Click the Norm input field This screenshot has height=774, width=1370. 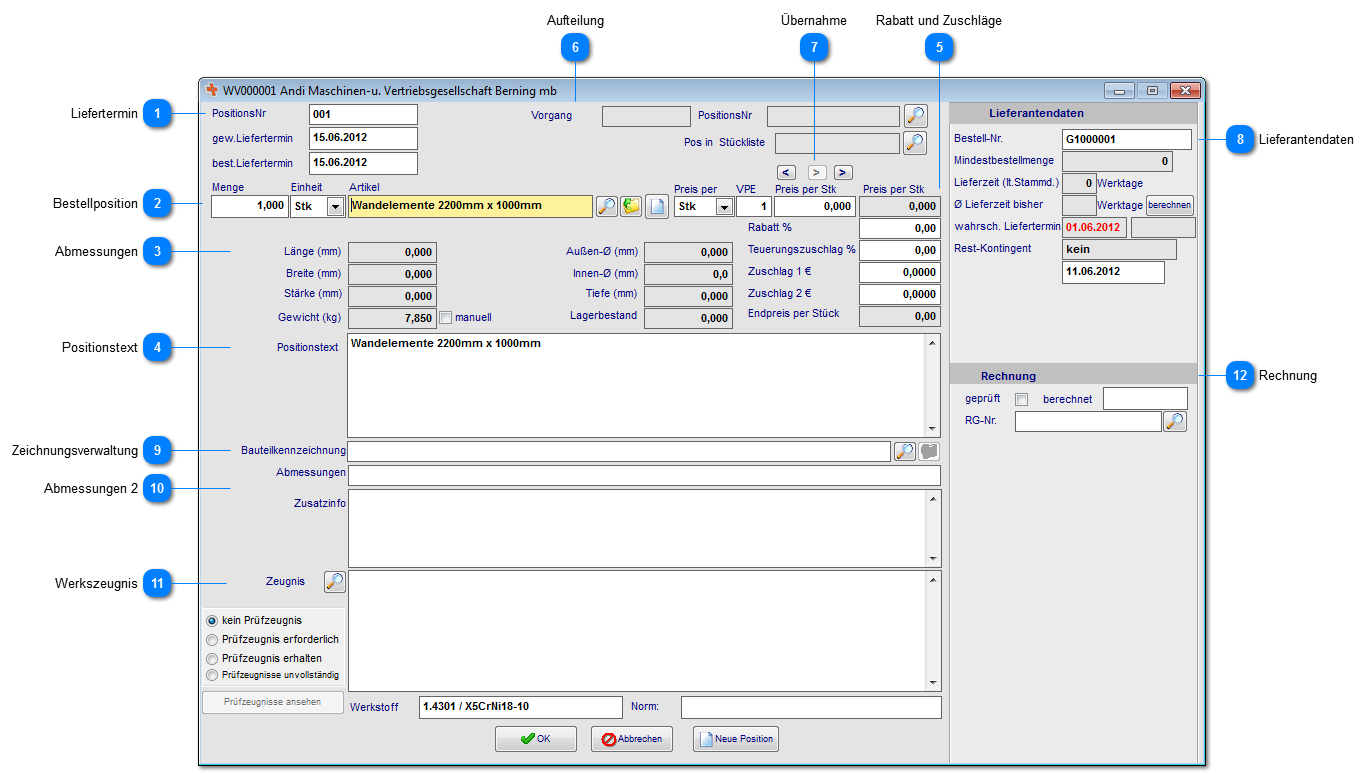811,707
